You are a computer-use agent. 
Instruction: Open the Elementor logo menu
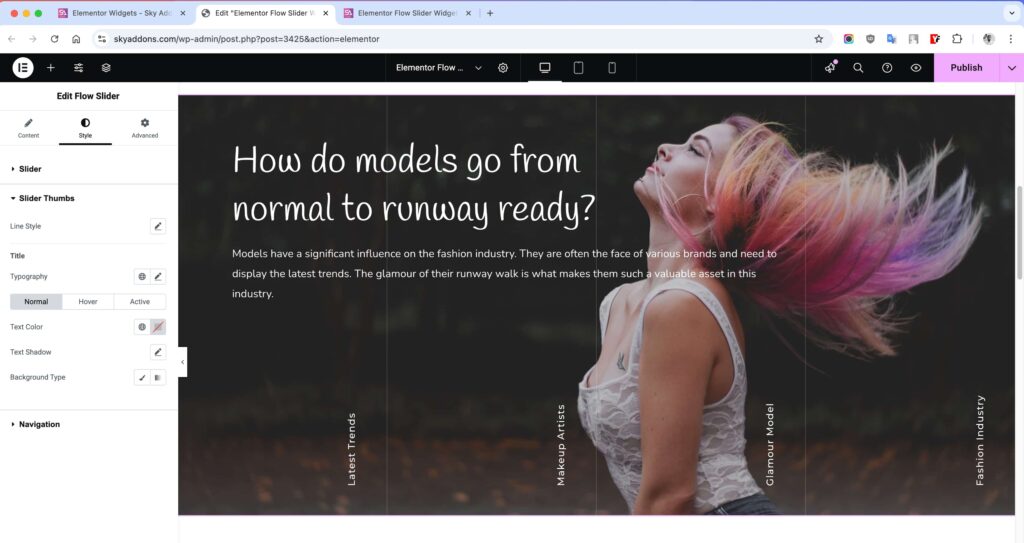pyautogui.click(x=23, y=67)
